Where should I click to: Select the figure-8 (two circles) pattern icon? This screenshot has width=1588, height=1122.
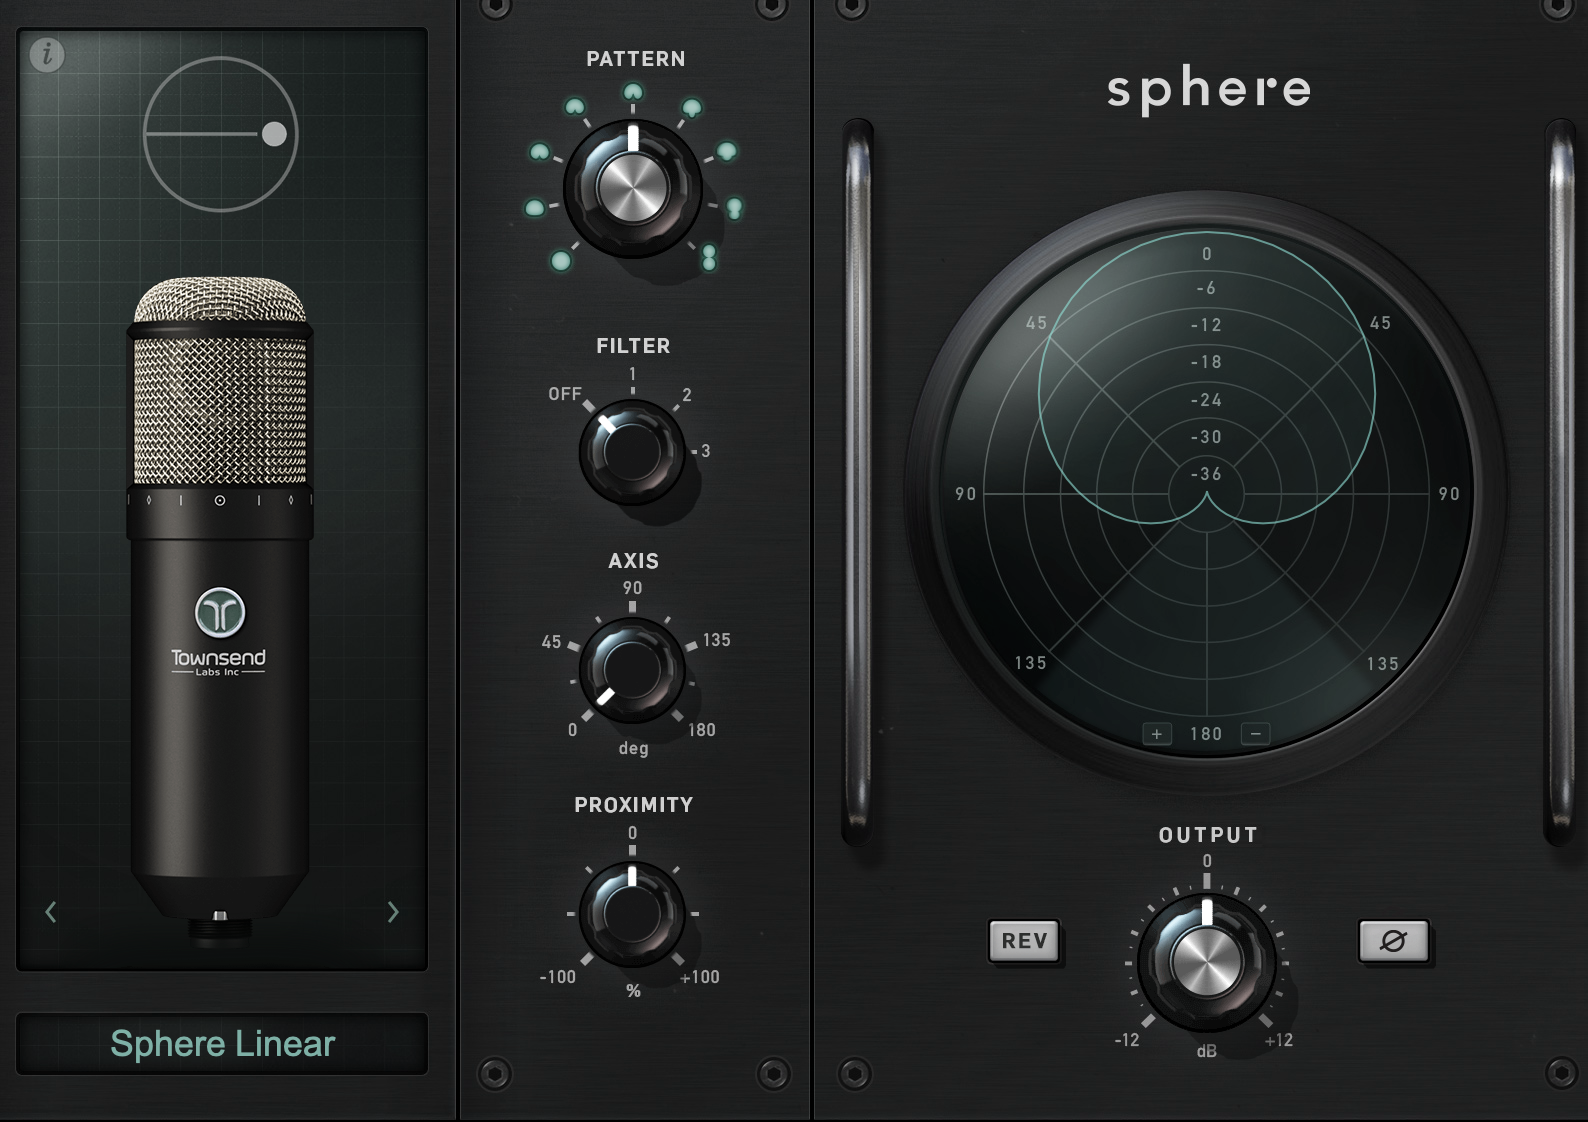pos(709,257)
